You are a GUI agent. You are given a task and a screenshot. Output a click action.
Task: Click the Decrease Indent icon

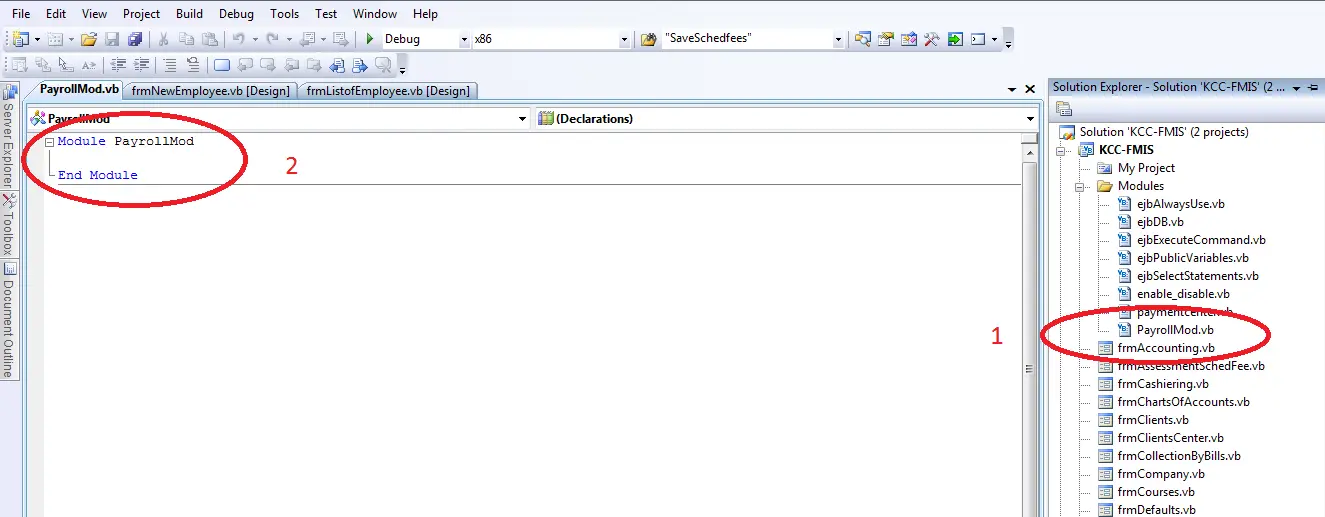[118, 65]
